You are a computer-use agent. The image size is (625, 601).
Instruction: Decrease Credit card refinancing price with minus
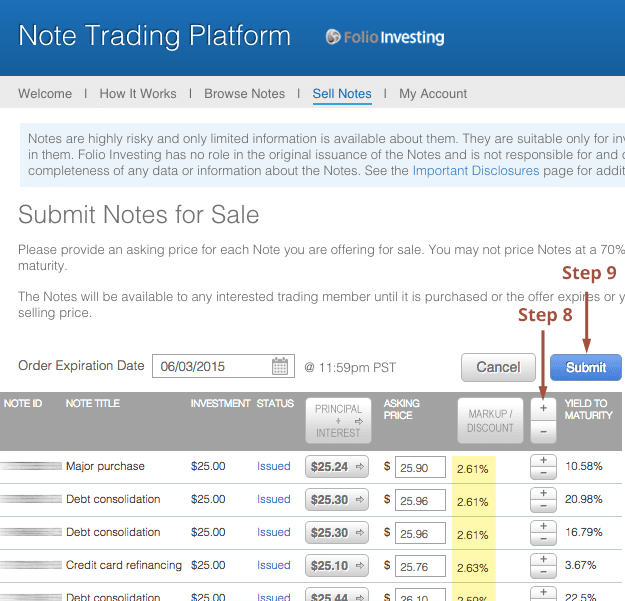click(543, 572)
